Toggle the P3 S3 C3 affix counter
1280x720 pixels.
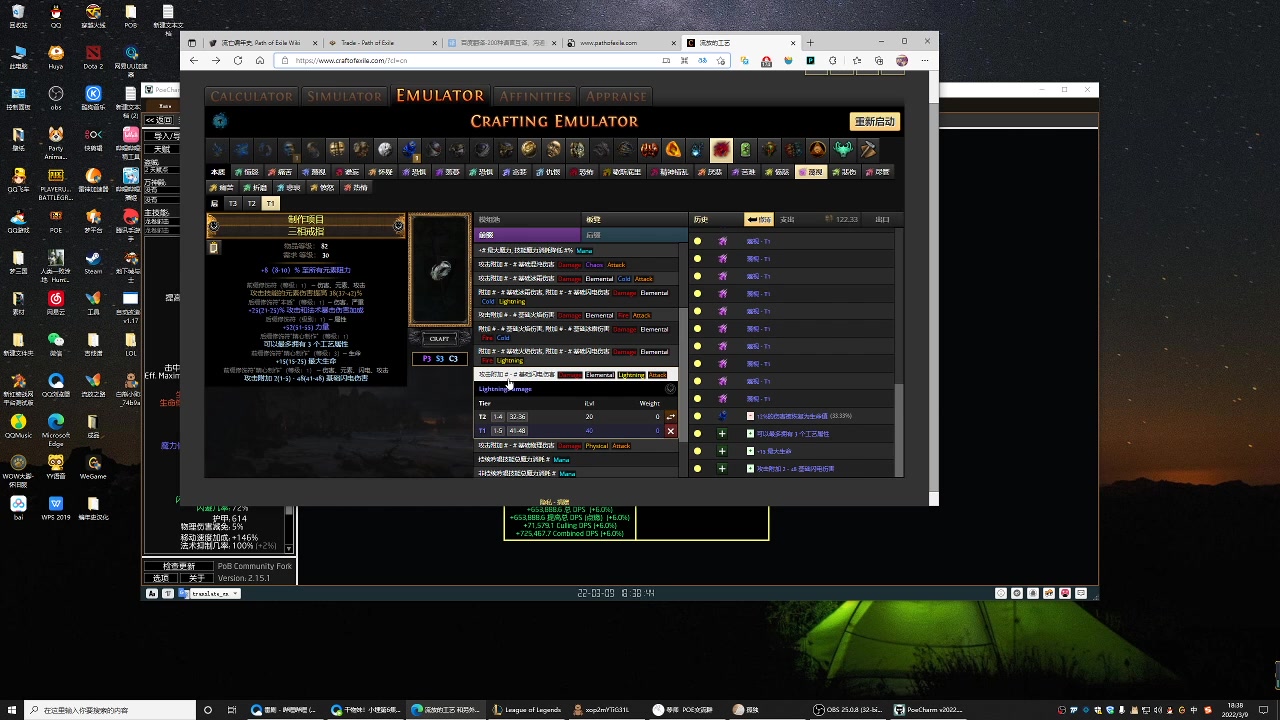tap(440, 359)
